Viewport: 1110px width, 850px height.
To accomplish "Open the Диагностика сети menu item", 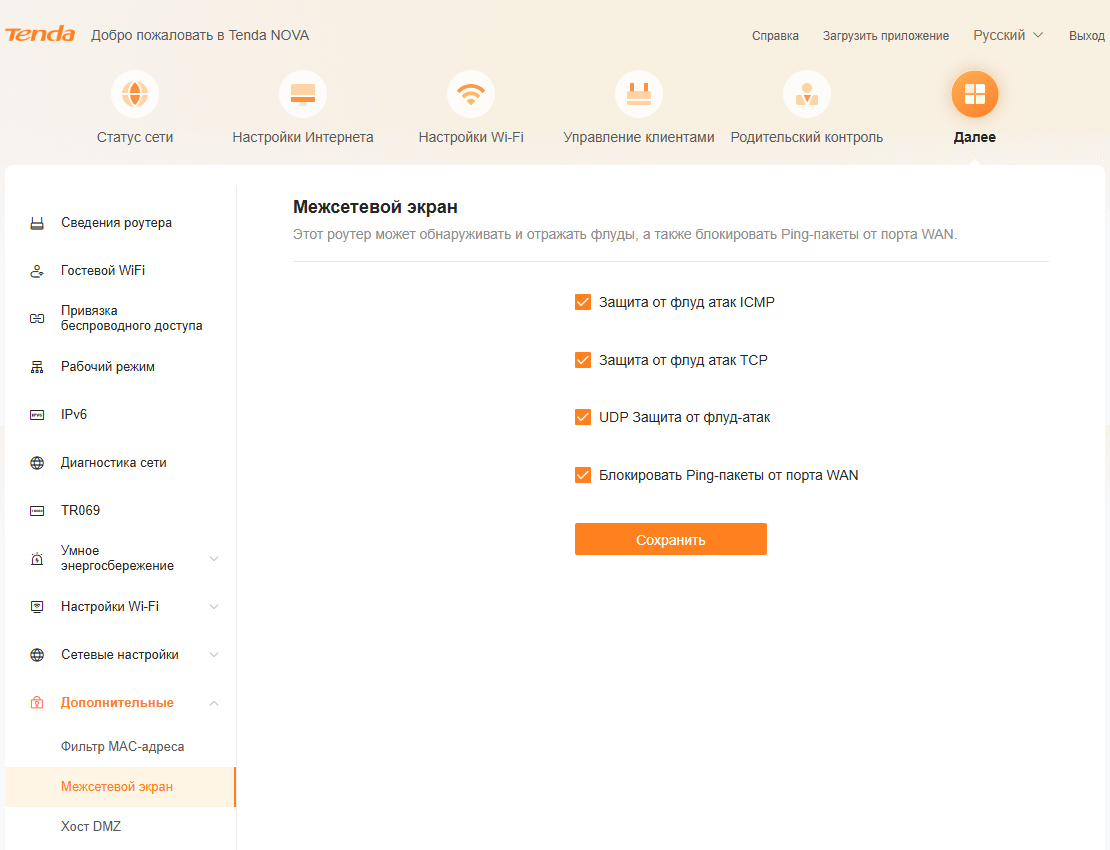I will [113, 462].
